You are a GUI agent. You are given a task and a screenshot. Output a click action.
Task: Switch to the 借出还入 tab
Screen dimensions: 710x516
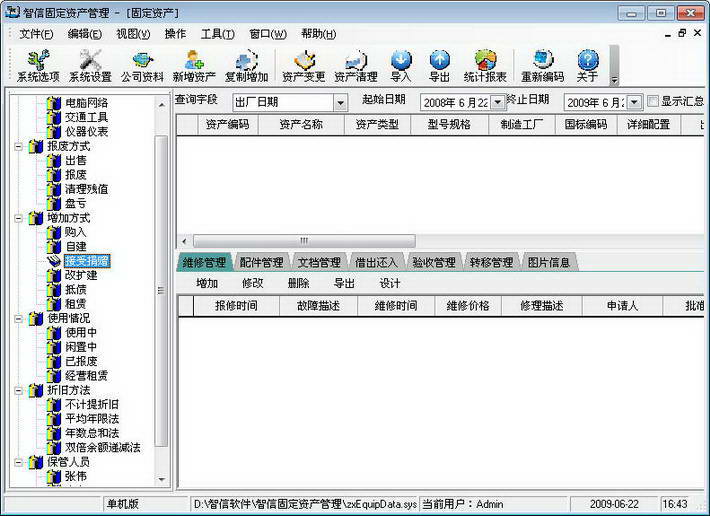click(376, 262)
